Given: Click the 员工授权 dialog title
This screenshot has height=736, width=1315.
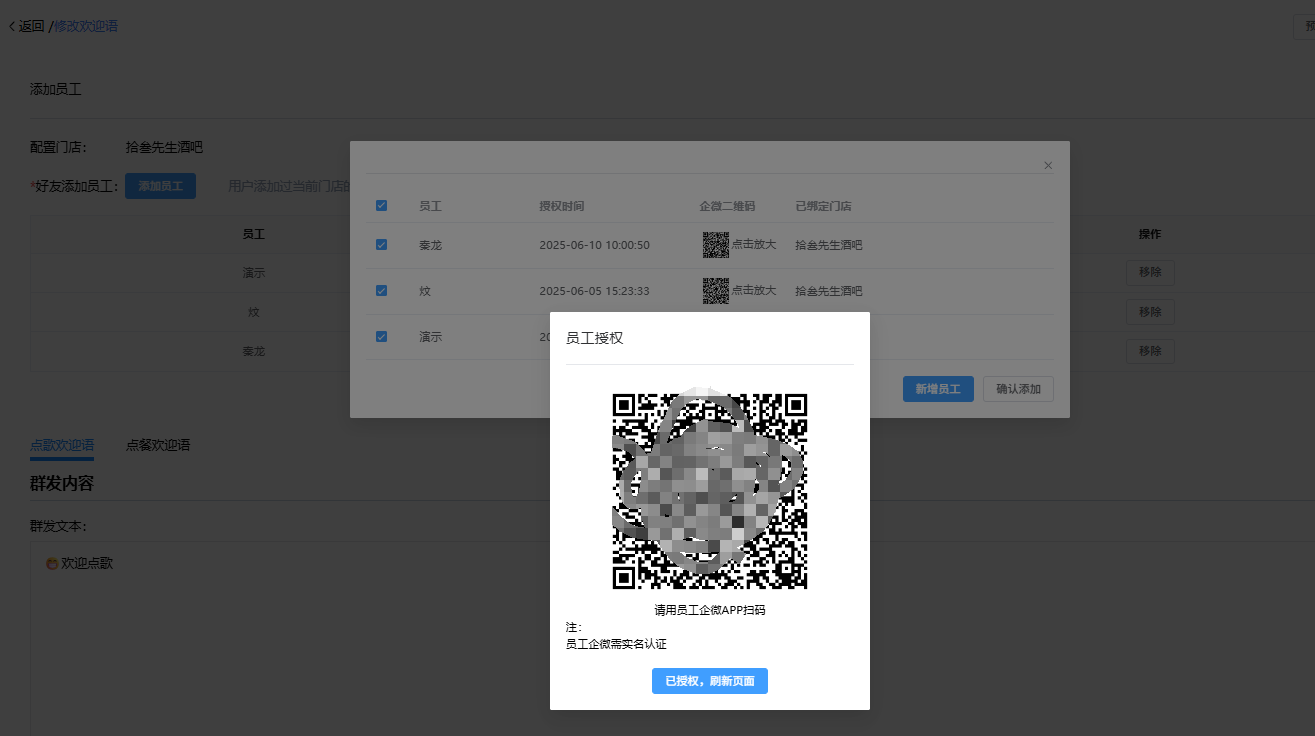Looking at the screenshot, I should tap(595, 338).
